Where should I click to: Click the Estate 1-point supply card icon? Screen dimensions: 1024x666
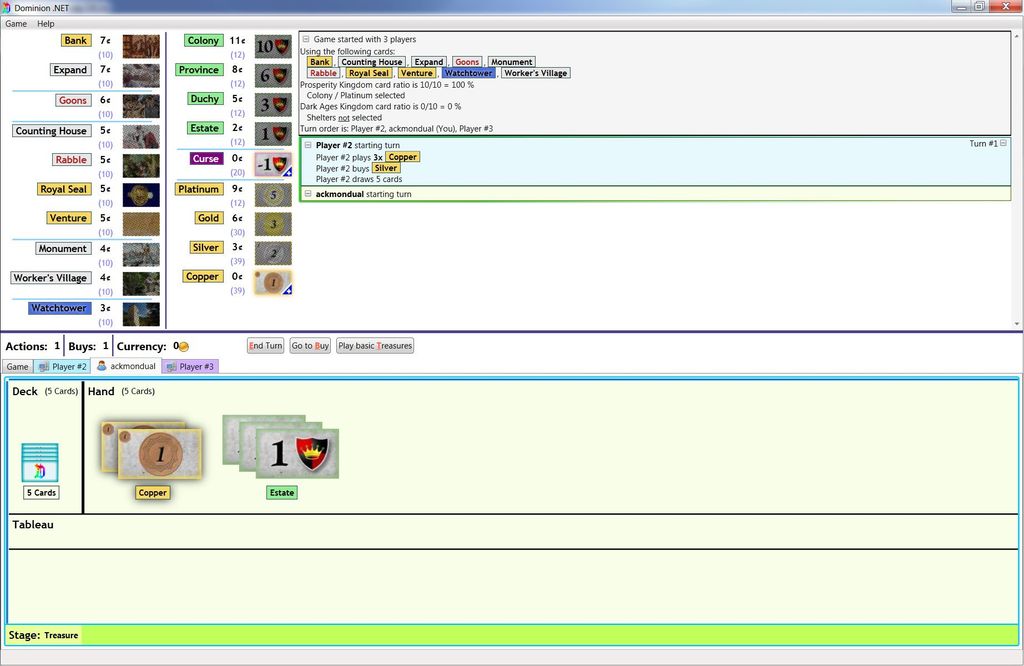pos(273,135)
